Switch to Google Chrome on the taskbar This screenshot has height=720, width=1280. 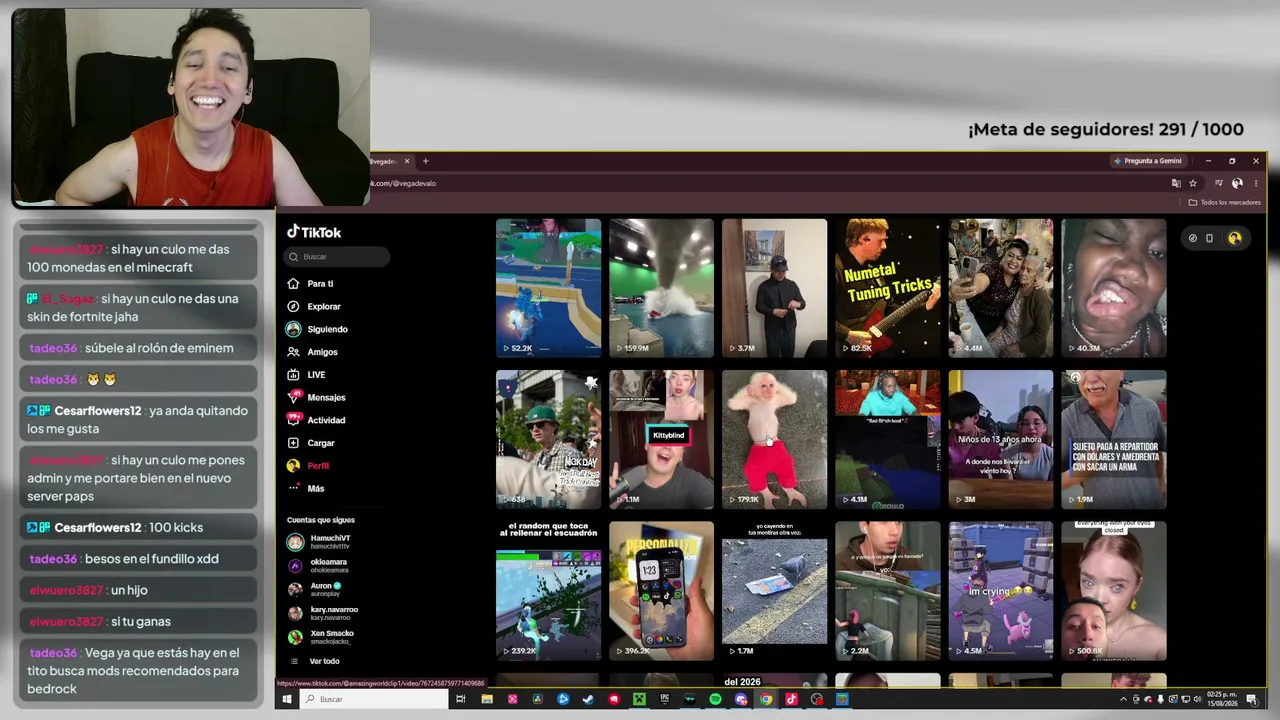766,699
